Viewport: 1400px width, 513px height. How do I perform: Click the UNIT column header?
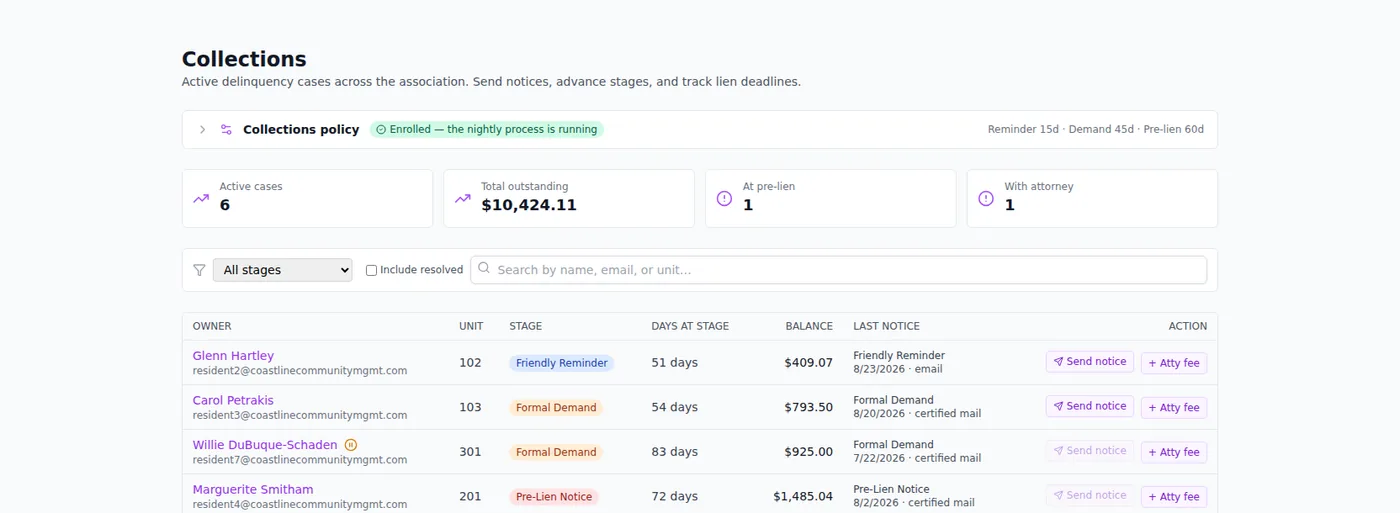pos(471,326)
